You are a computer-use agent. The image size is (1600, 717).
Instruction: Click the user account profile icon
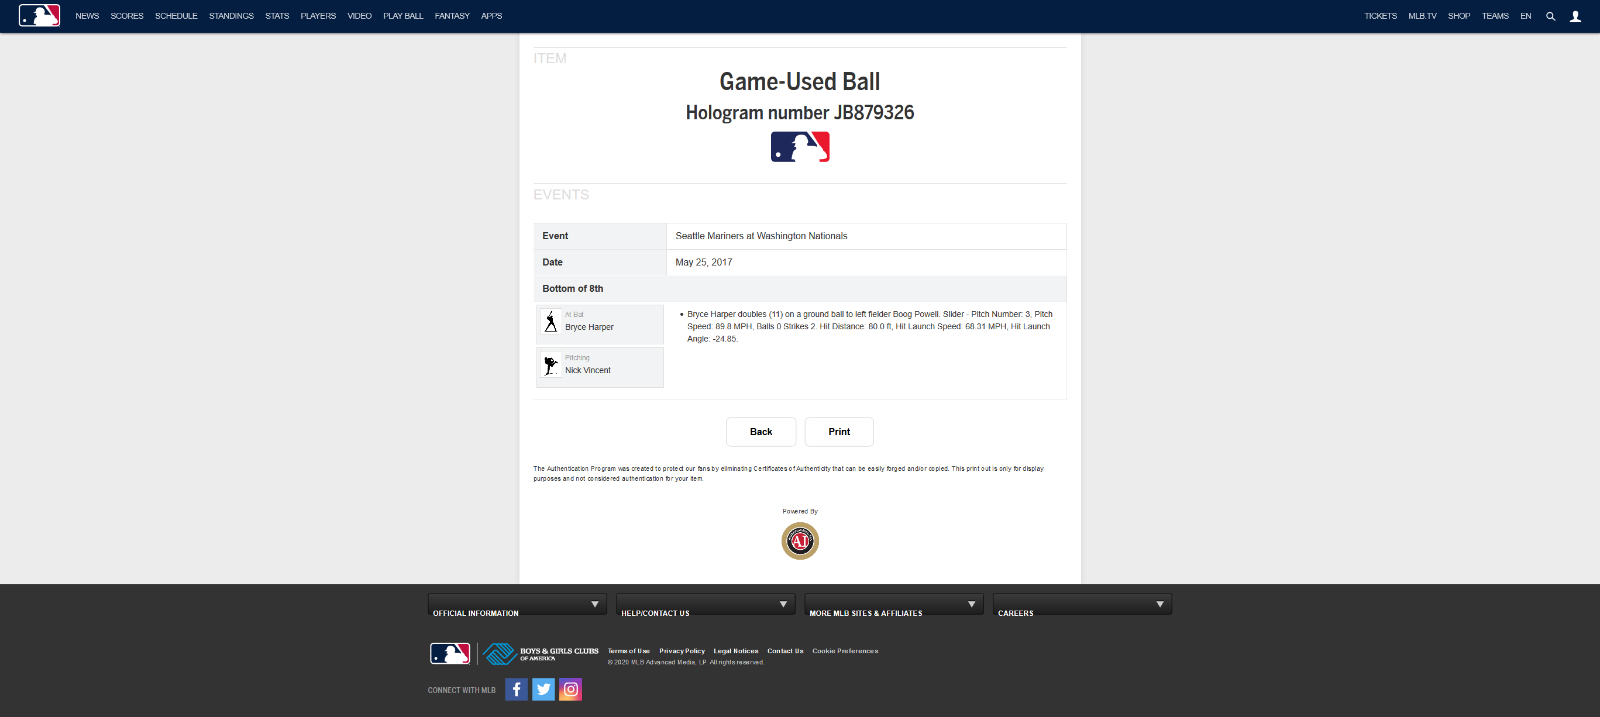tap(1575, 16)
